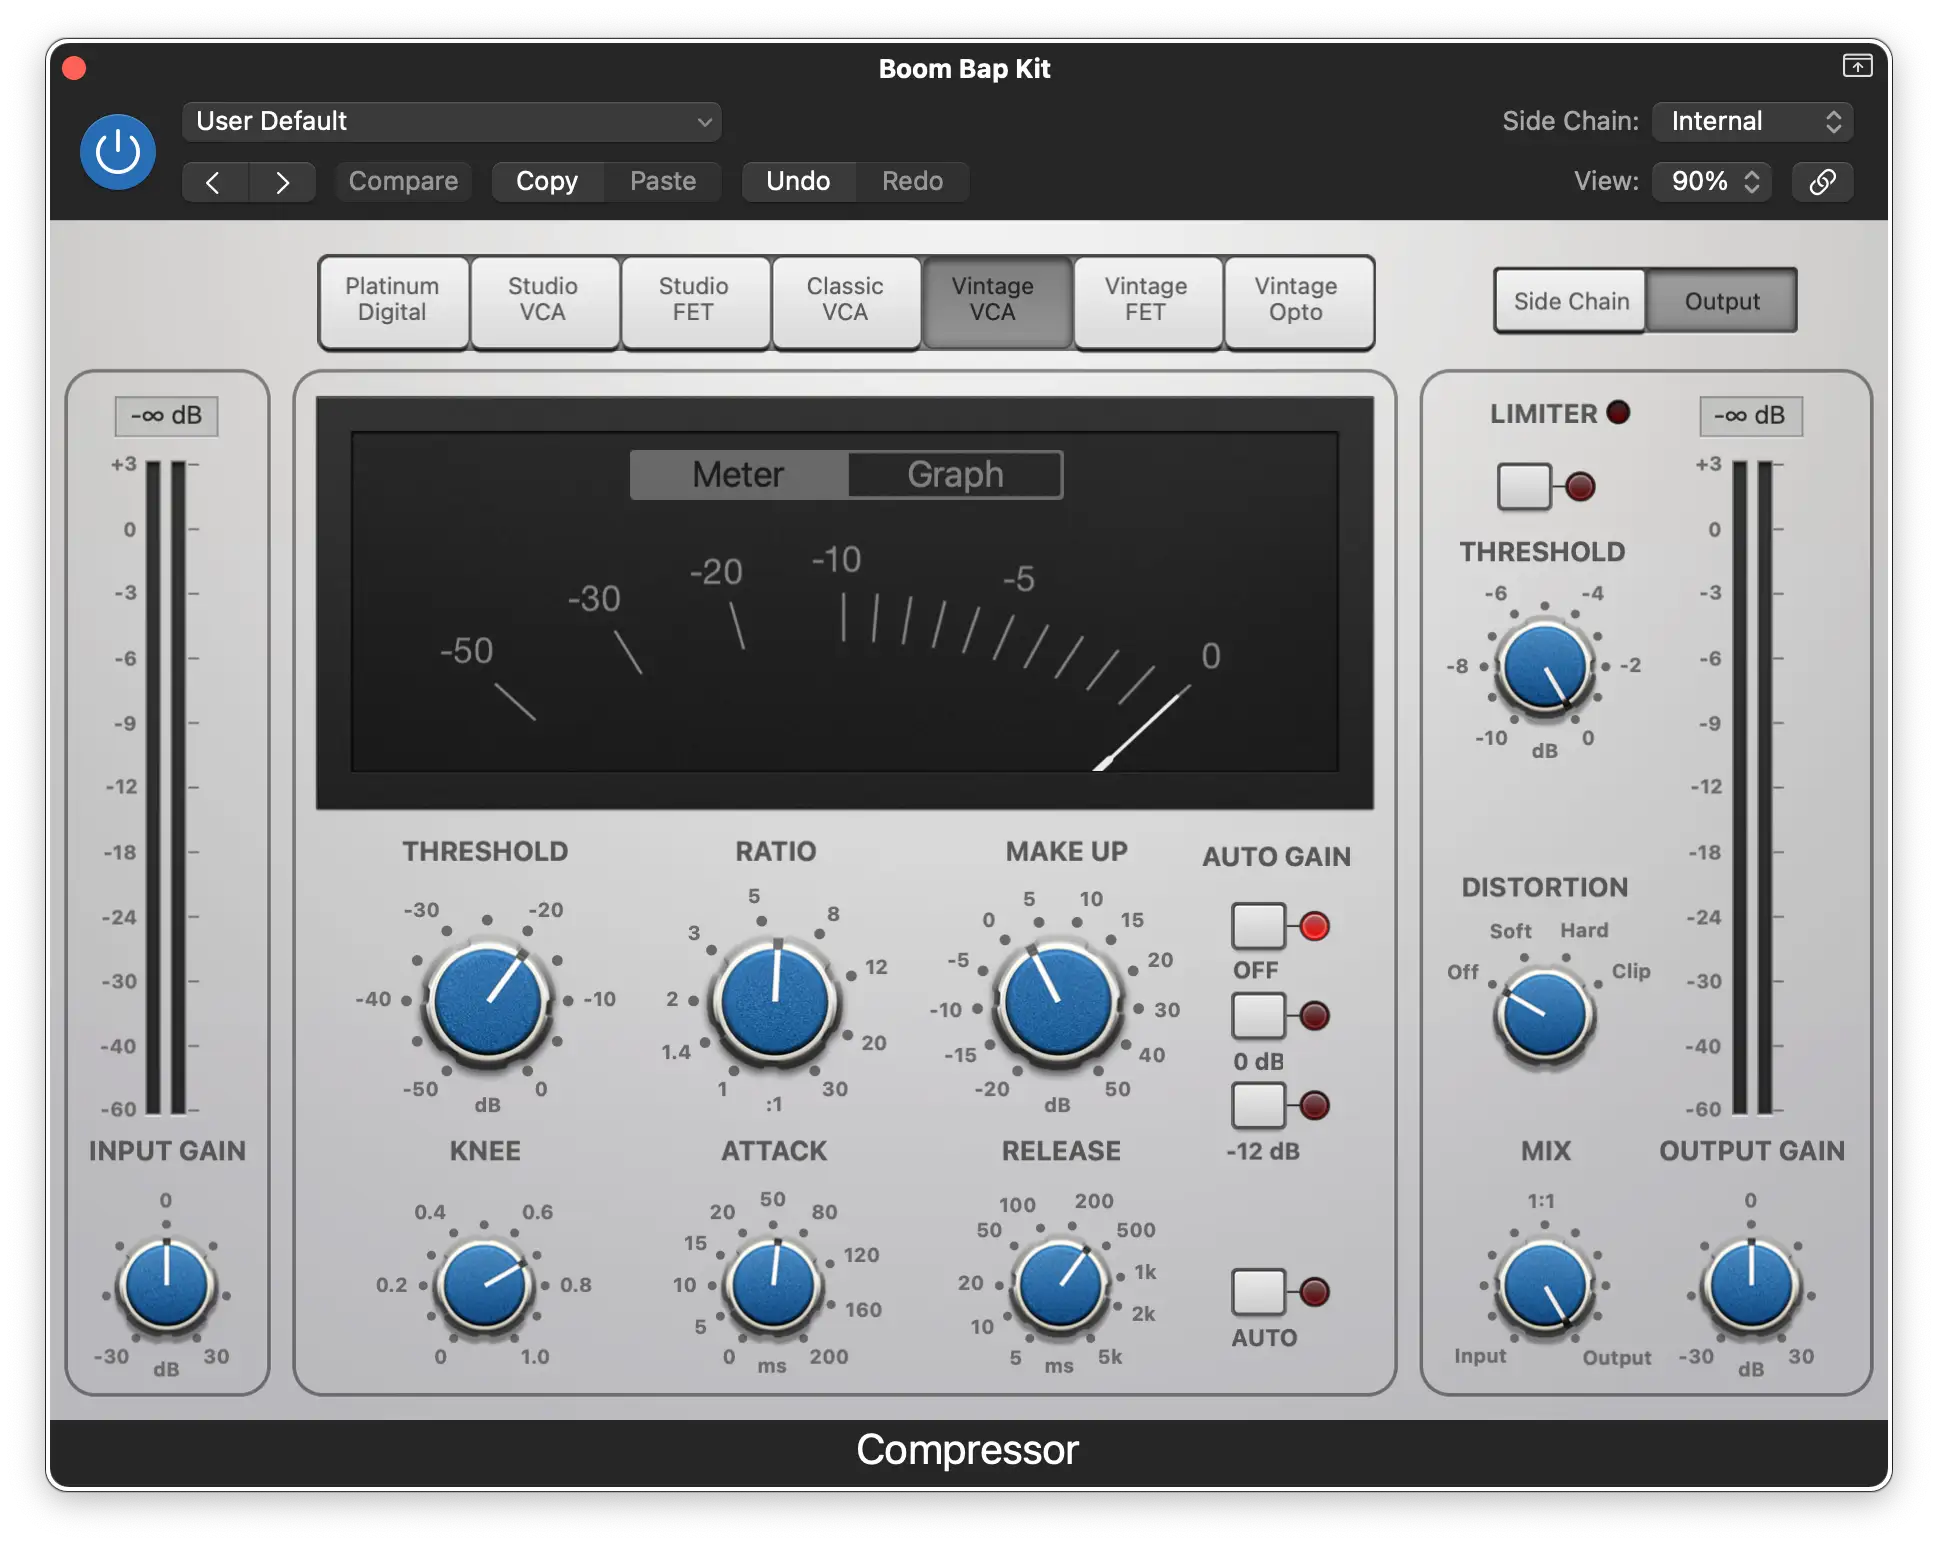Open the View 90% size dropdown
The width and height of the screenshot is (1938, 1546).
1711,181
